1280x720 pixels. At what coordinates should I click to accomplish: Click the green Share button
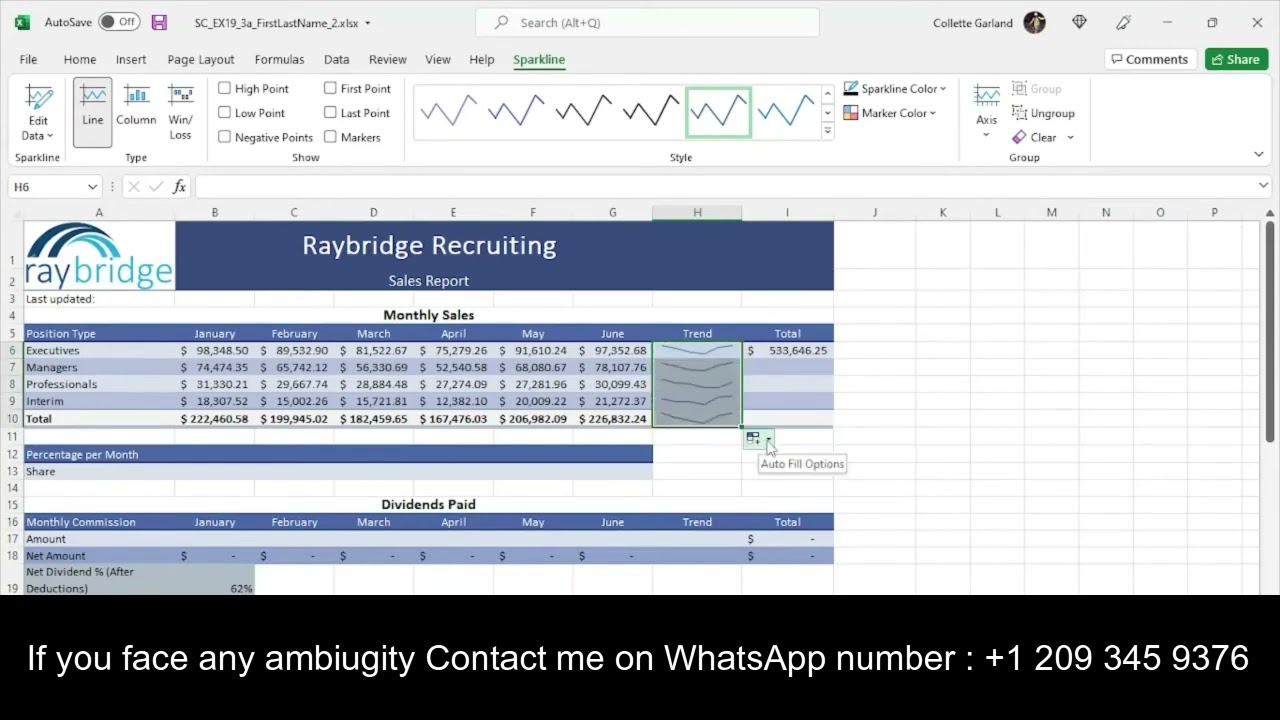1236,59
